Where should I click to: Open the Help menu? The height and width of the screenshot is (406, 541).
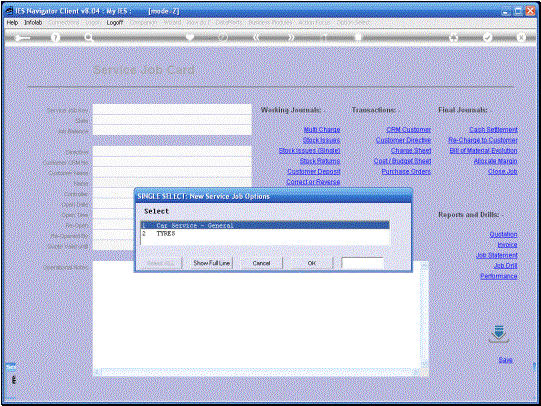12,22
